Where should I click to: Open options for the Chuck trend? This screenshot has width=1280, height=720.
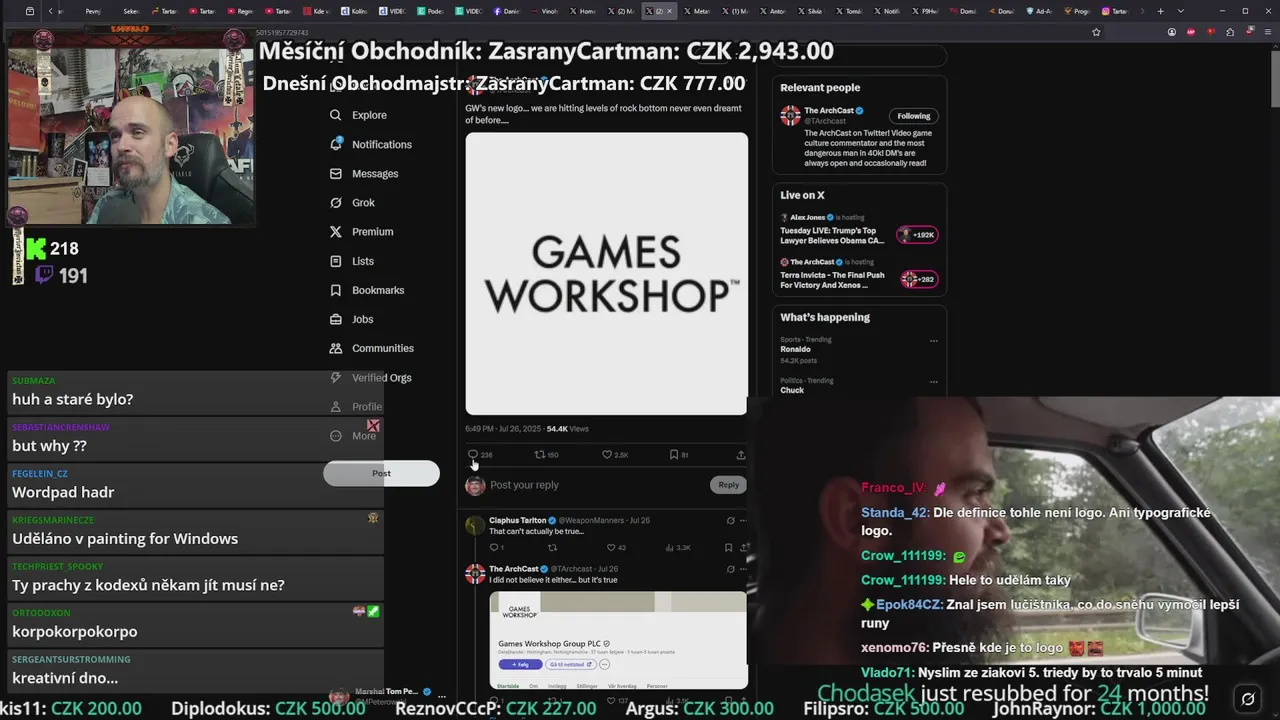tap(934, 381)
